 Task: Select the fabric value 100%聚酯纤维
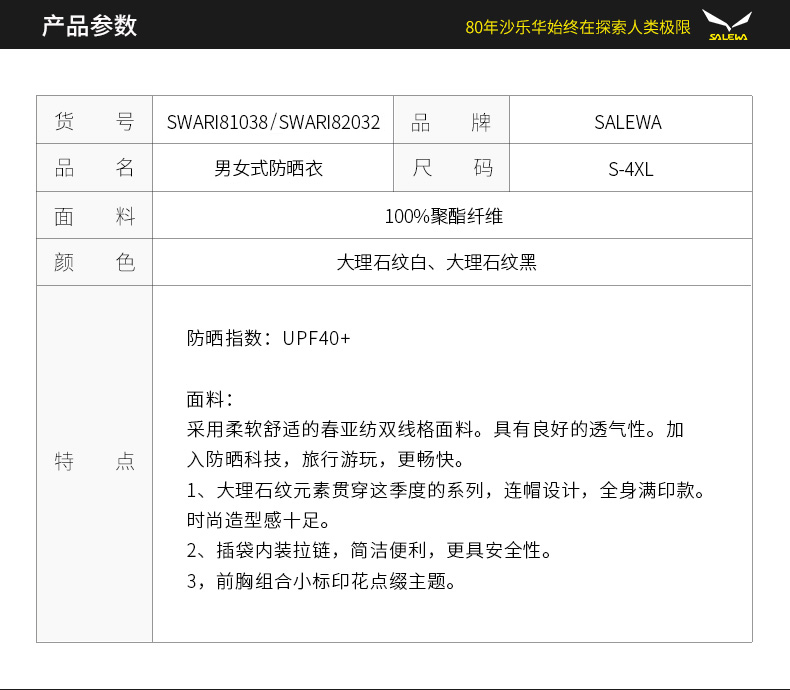click(444, 217)
